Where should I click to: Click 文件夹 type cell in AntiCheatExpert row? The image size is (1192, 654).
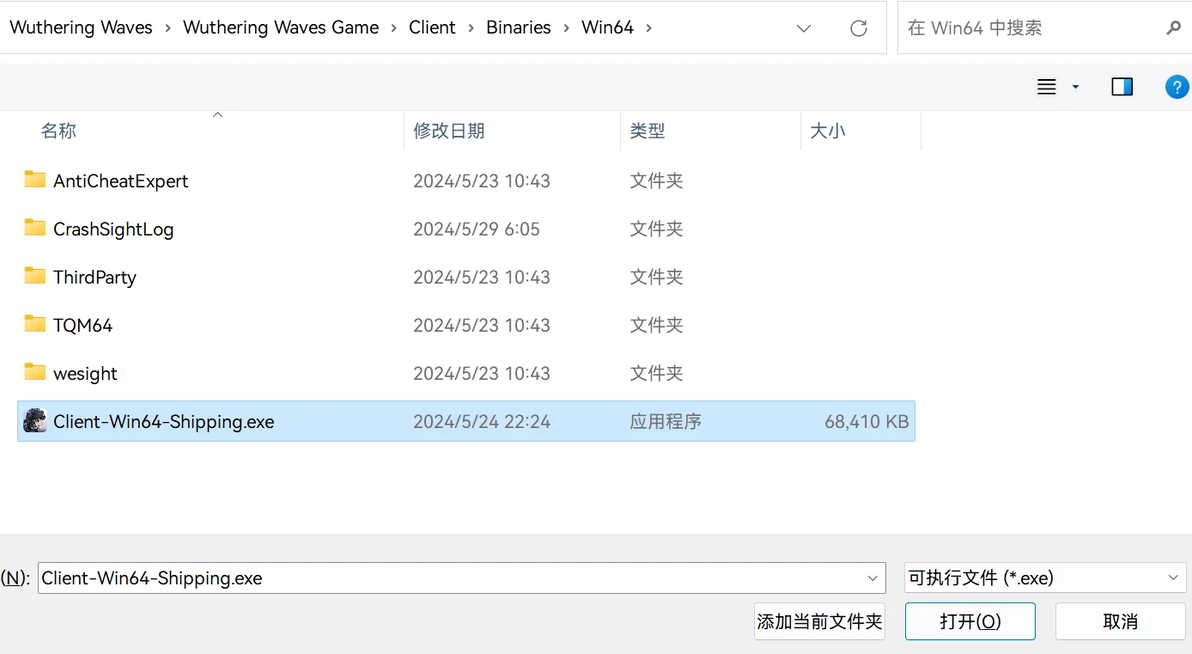(x=656, y=181)
